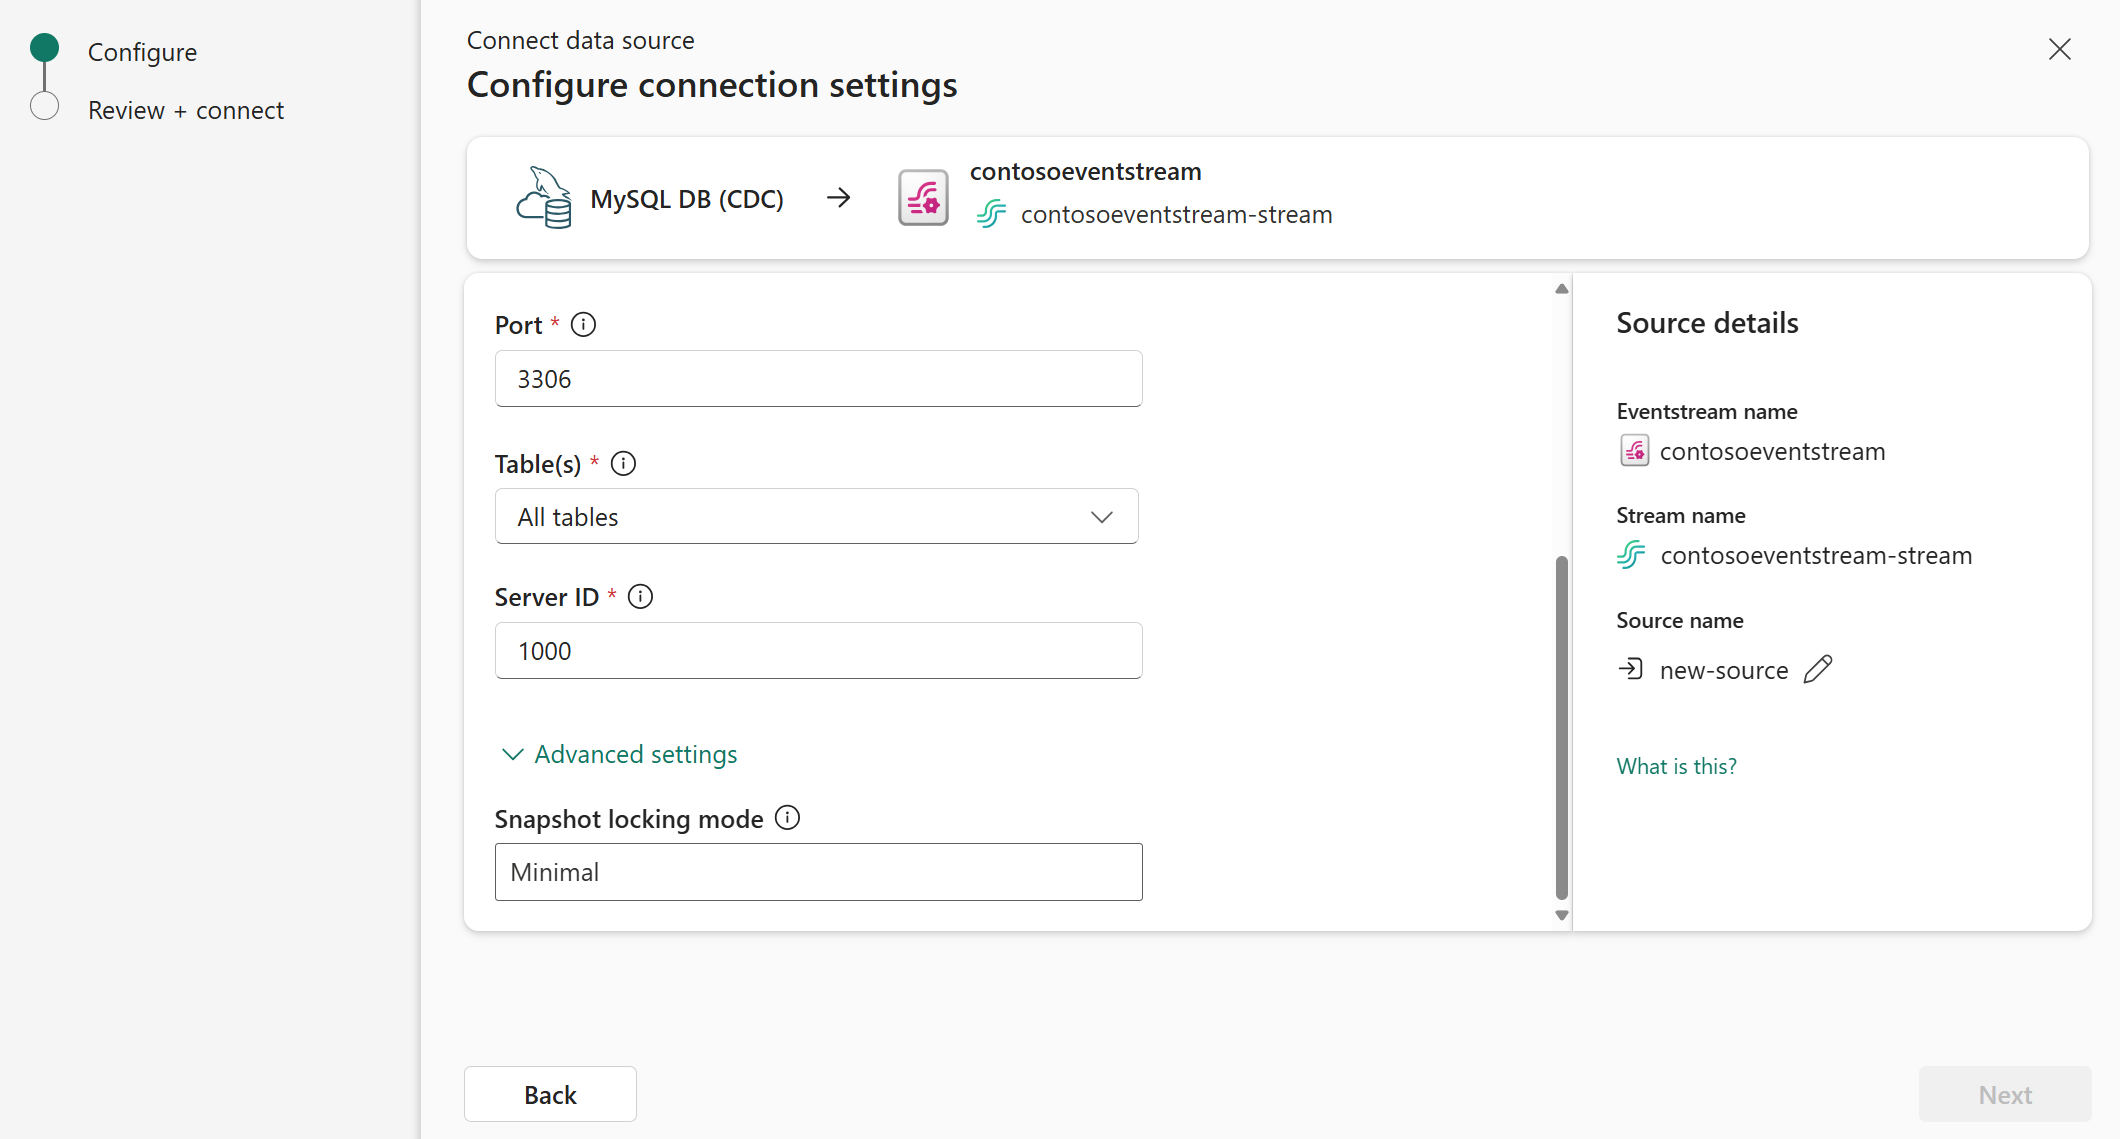Click the bold contosoeventstream title in header
The width and height of the screenshot is (2120, 1139).
click(x=1085, y=171)
